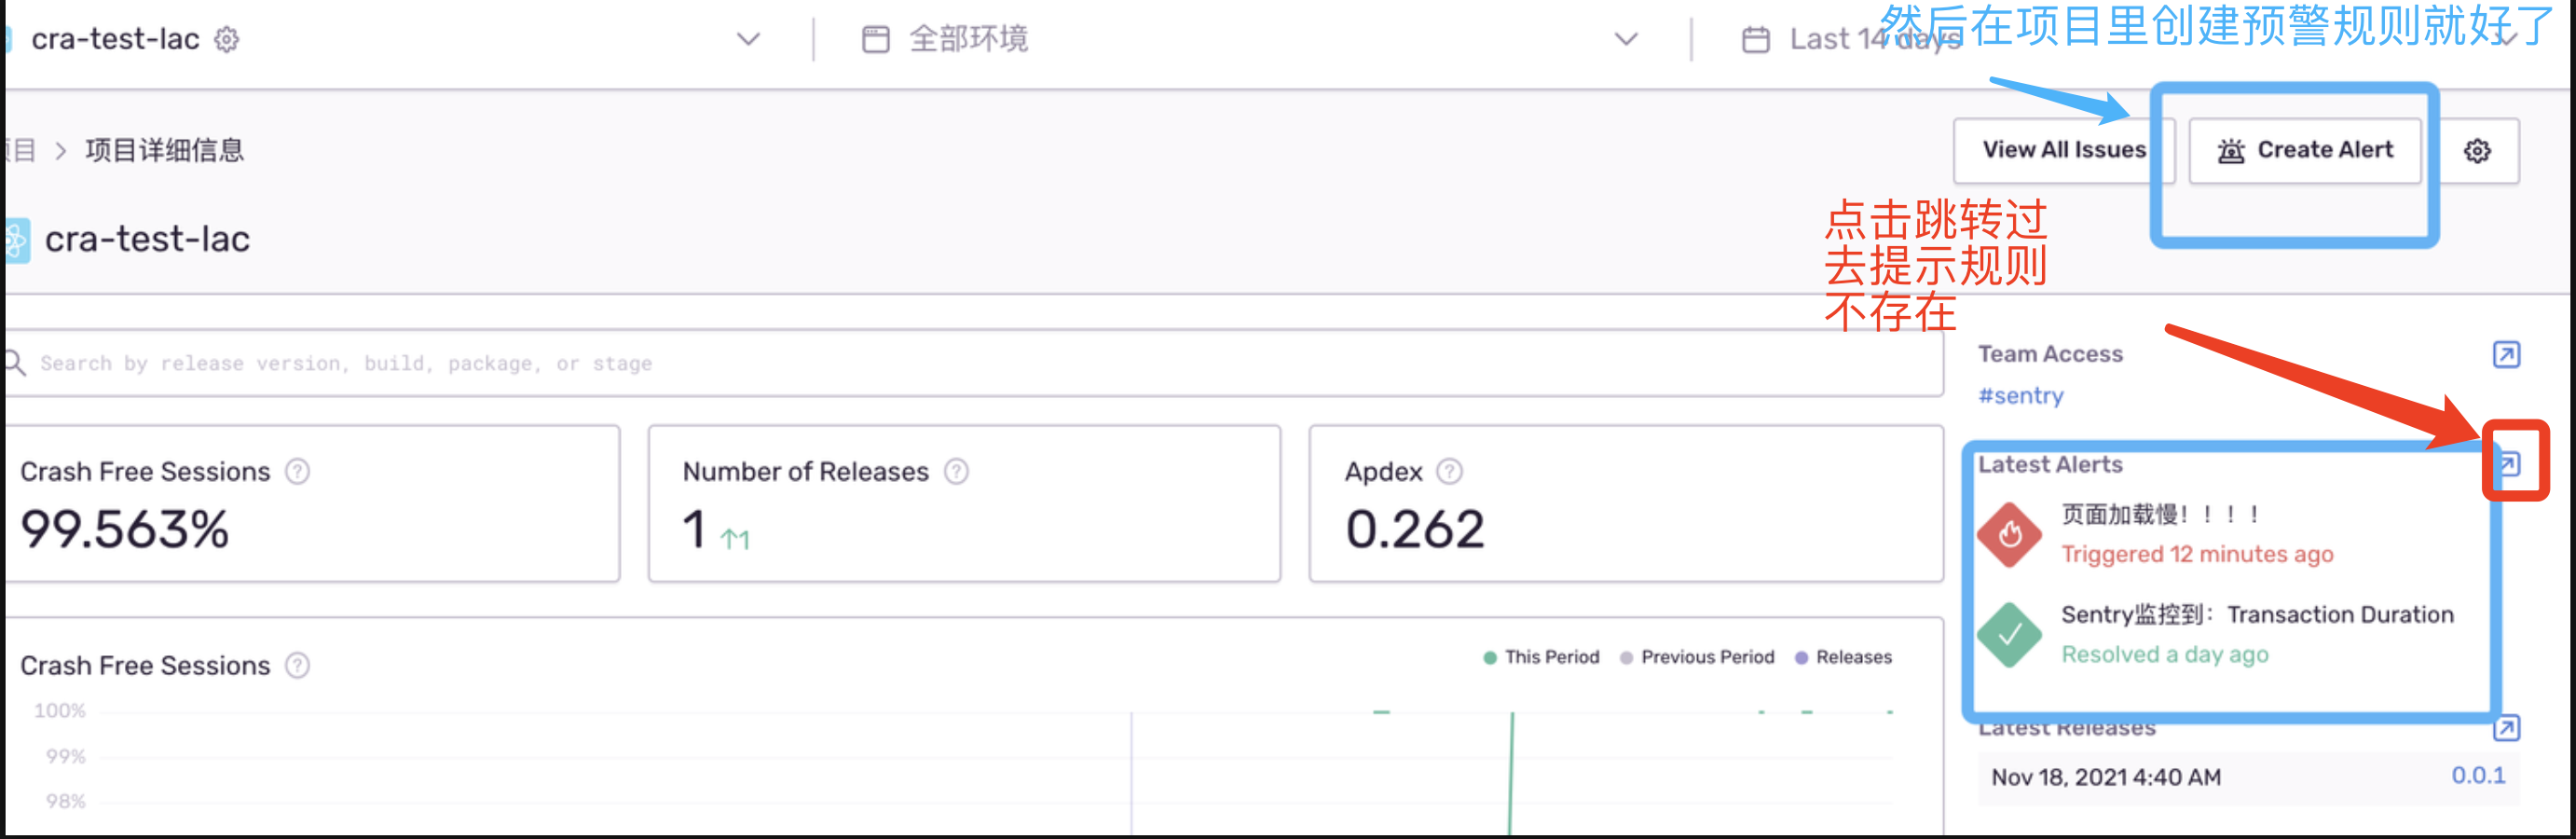This screenshot has width=2576, height=839.
Task: Show help for Crash Free Sessions chart
Action: pos(297,665)
